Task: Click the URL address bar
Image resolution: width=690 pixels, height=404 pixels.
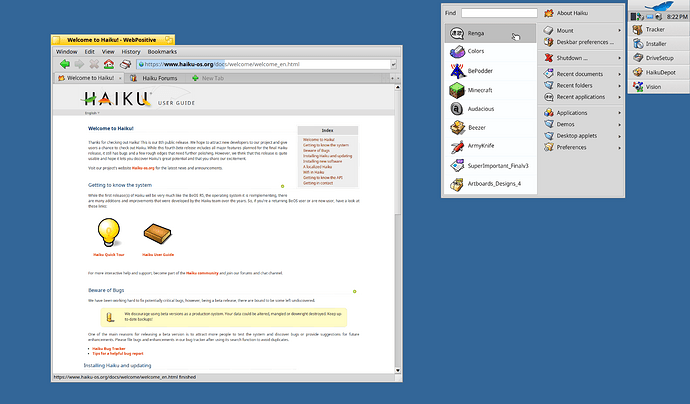Action: tap(263, 64)
